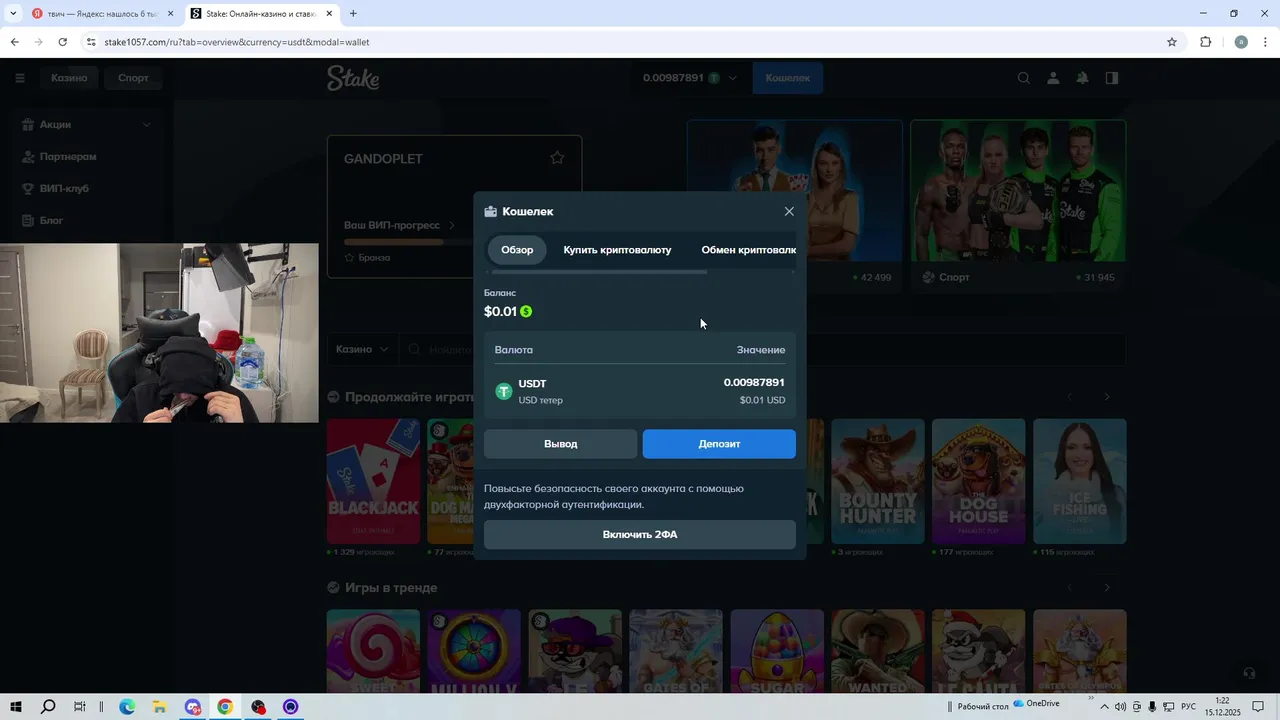Open Windows taskbar search
This screenshot has height=720, width=1280.
click(47, 707)
